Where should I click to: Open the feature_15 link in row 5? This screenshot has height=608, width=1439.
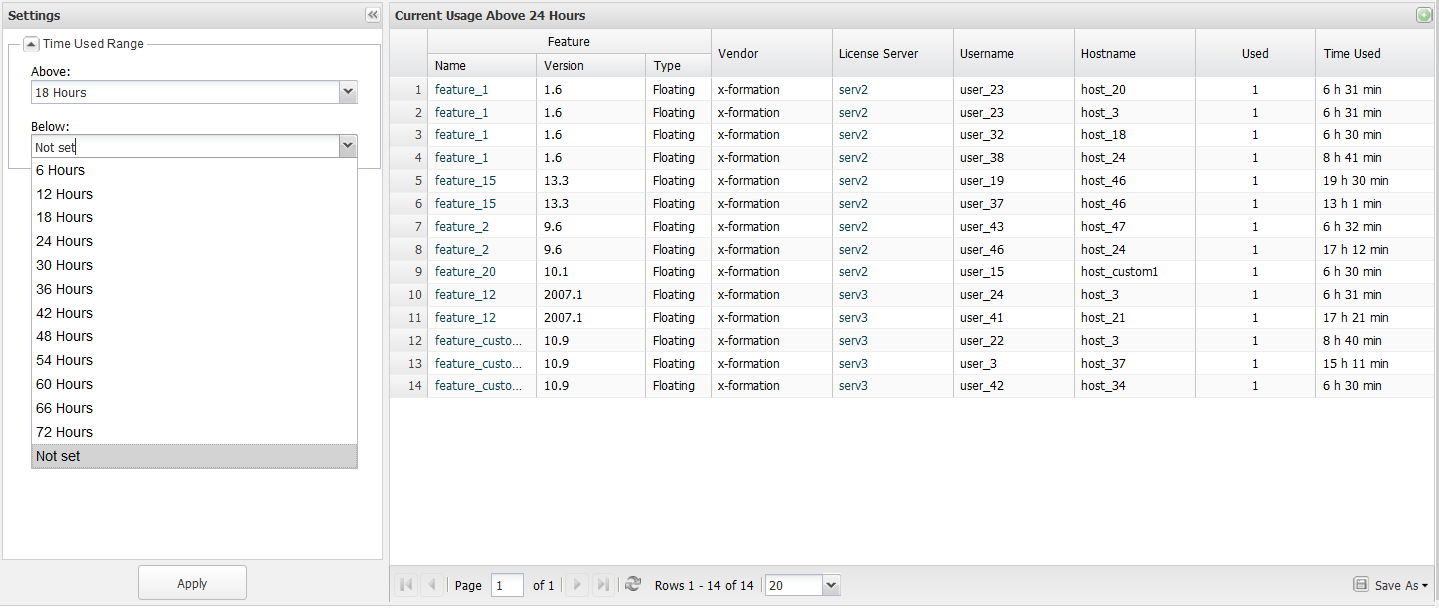point(465,181)
